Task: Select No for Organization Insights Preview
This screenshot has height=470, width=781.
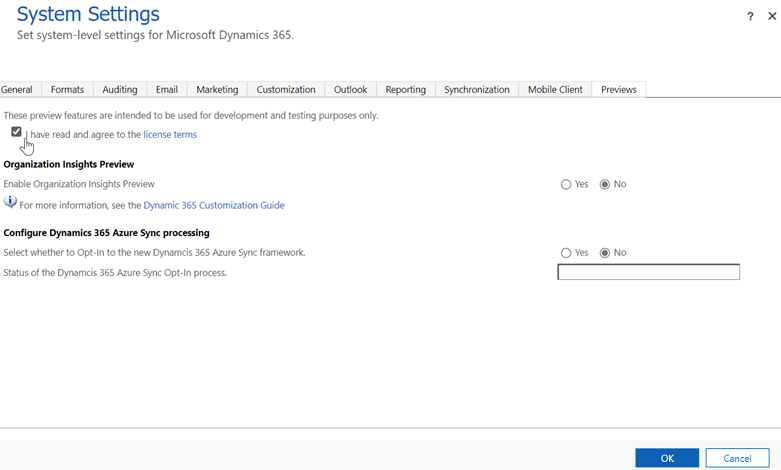Action: coord(605,185)
